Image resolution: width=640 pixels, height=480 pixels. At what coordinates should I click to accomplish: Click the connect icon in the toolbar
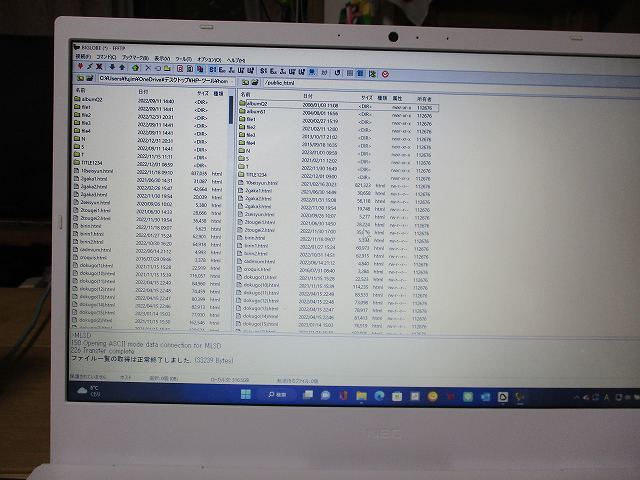pos(79,68)
